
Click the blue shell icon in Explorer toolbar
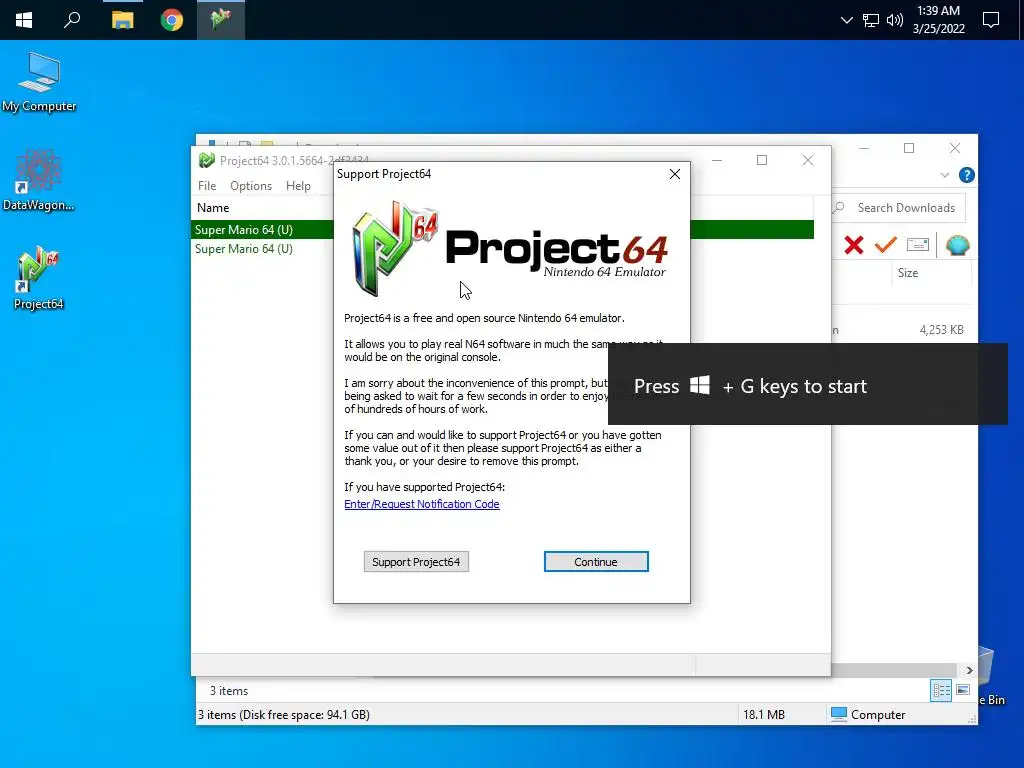pyautogui.click(x=957, y=246)
